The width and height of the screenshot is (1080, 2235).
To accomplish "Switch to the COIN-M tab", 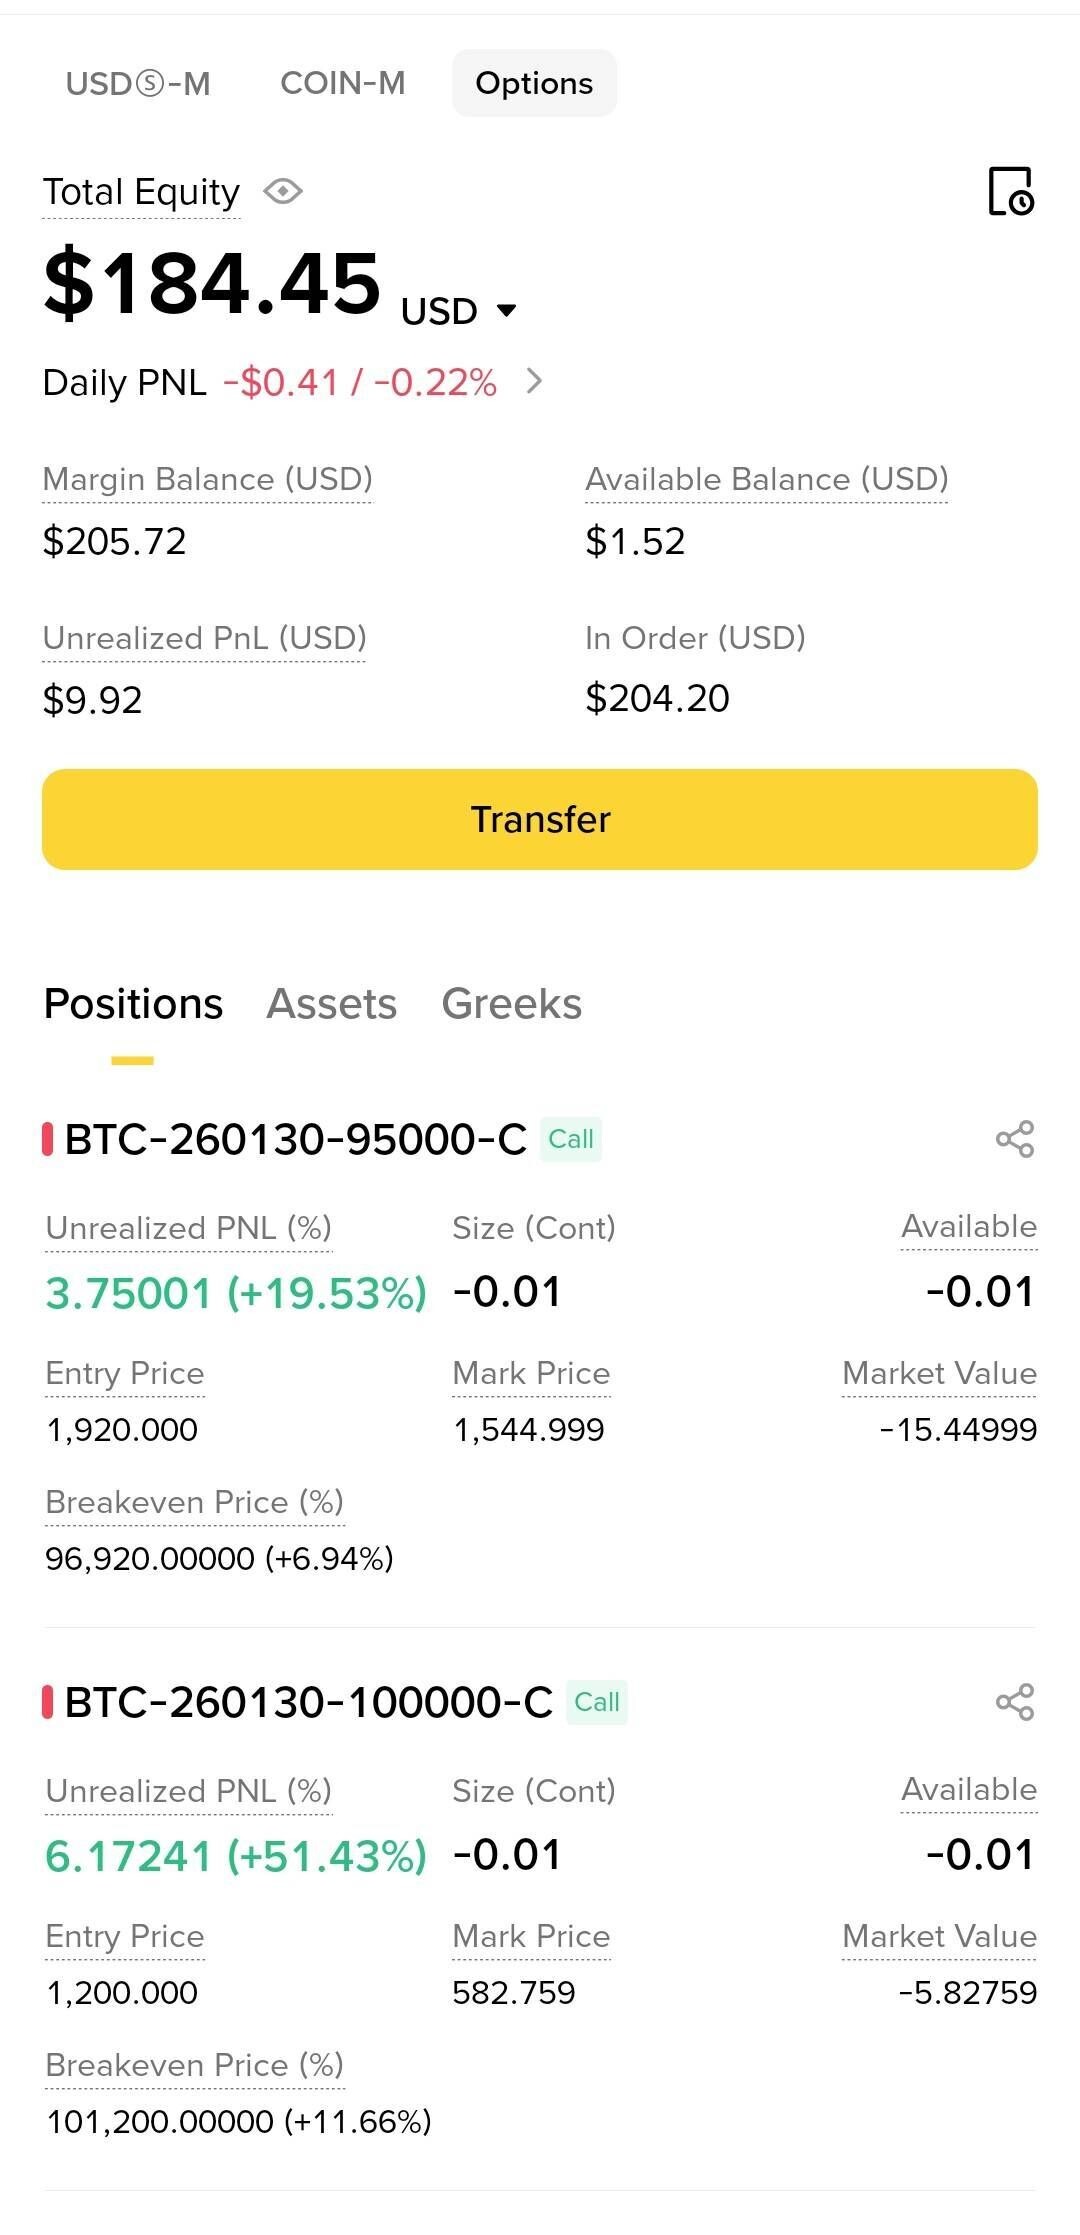I will (x=343, y=83).
